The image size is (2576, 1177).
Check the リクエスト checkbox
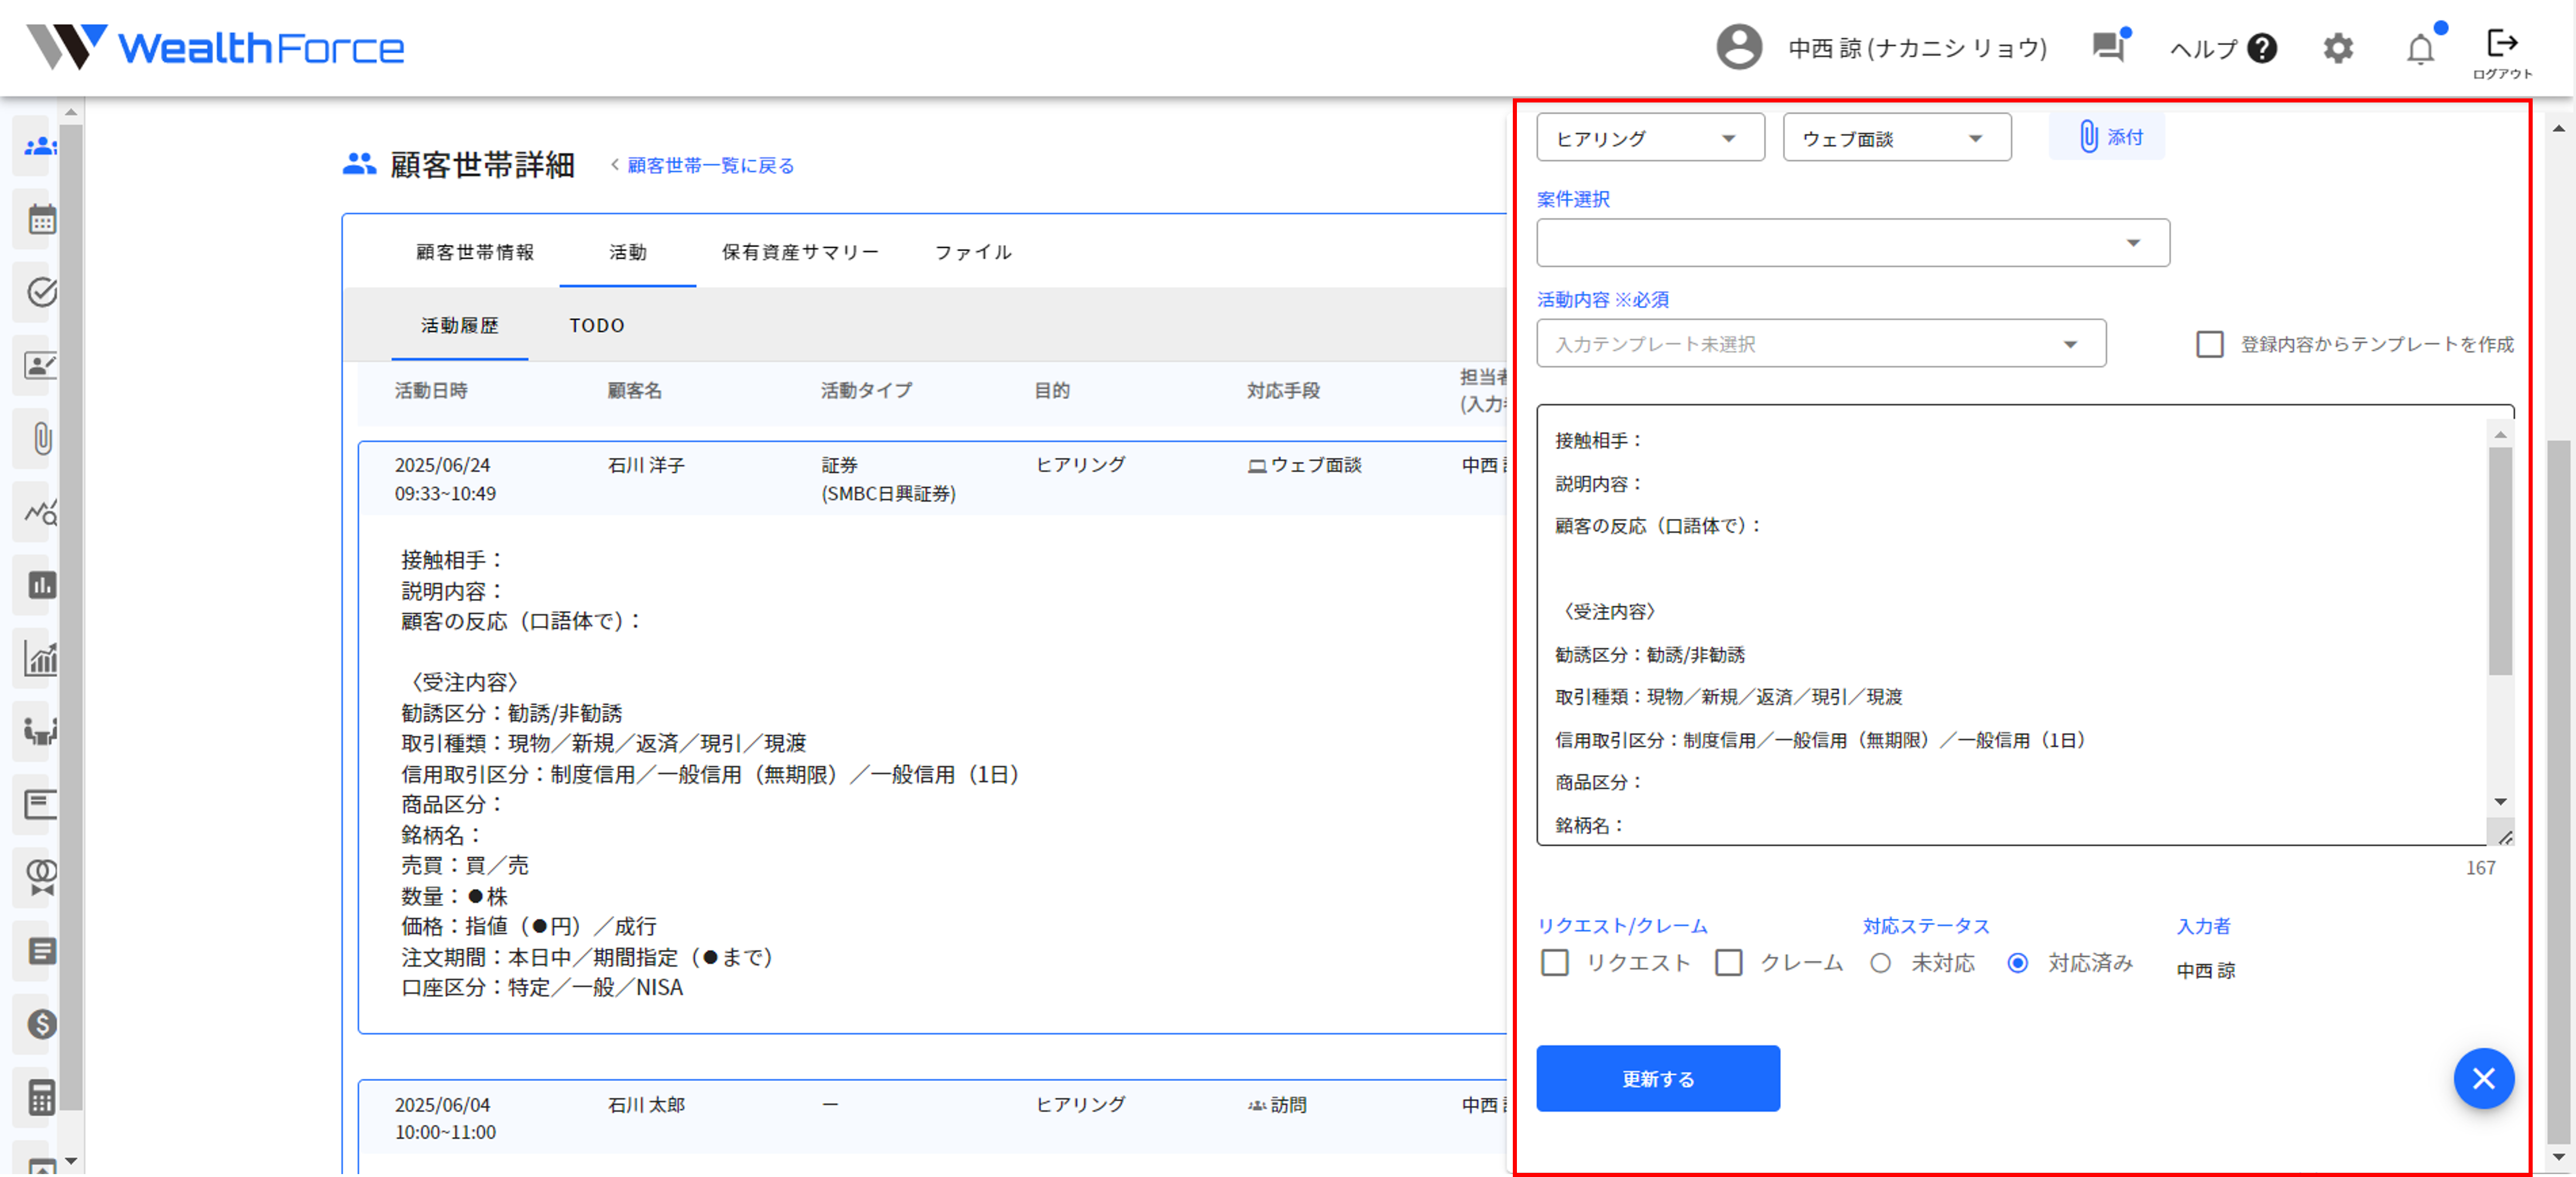click(1554, 962)
